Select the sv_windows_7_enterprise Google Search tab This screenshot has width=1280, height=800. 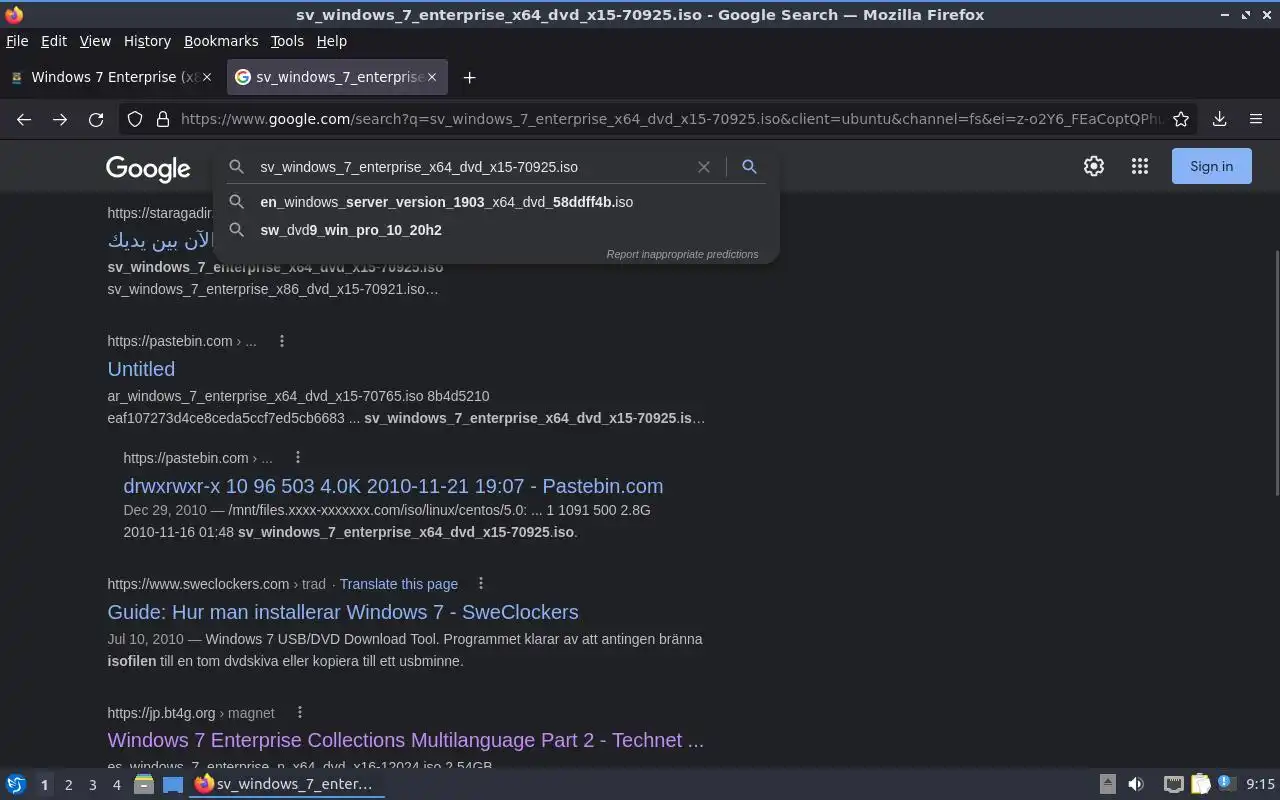pos(337,77)
